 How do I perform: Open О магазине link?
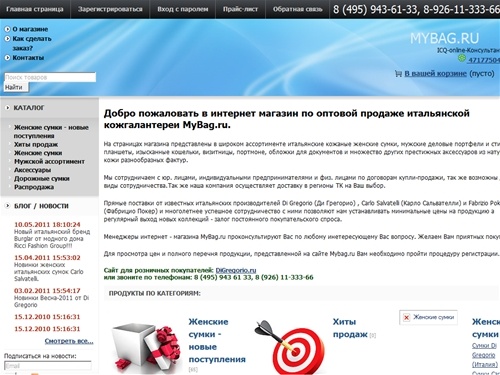(30, 29)
